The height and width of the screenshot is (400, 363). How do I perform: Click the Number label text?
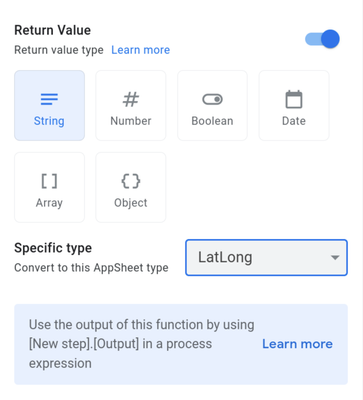(131, 121)
